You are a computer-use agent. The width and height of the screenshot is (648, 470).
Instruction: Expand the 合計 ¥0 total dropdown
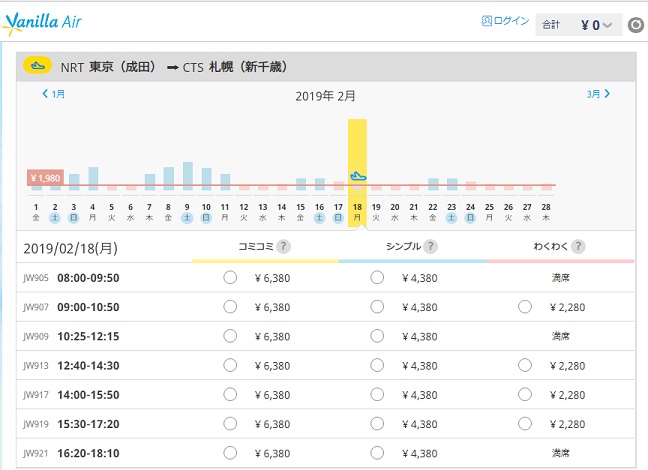pos(579,25)
